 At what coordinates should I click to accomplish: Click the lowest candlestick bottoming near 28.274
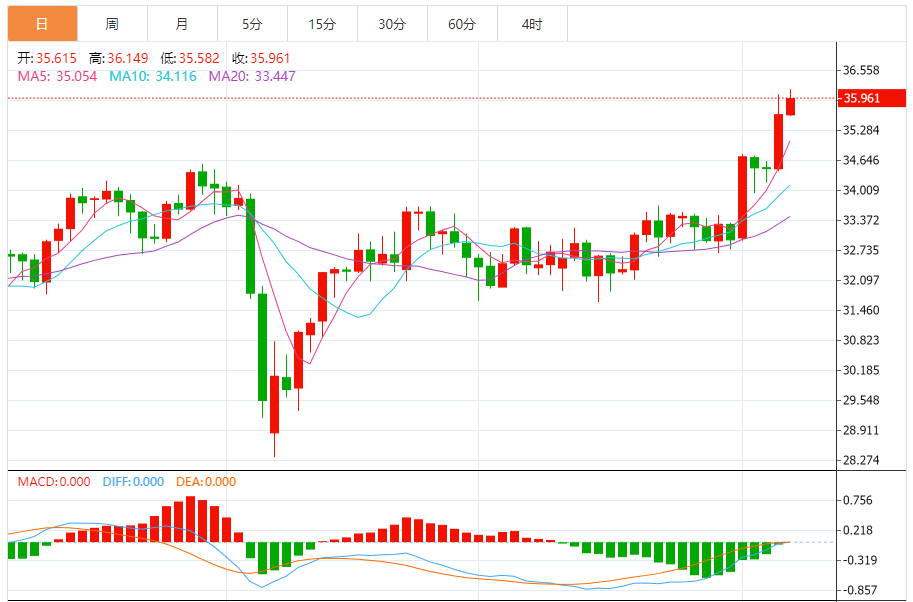(x=274, y=404)
